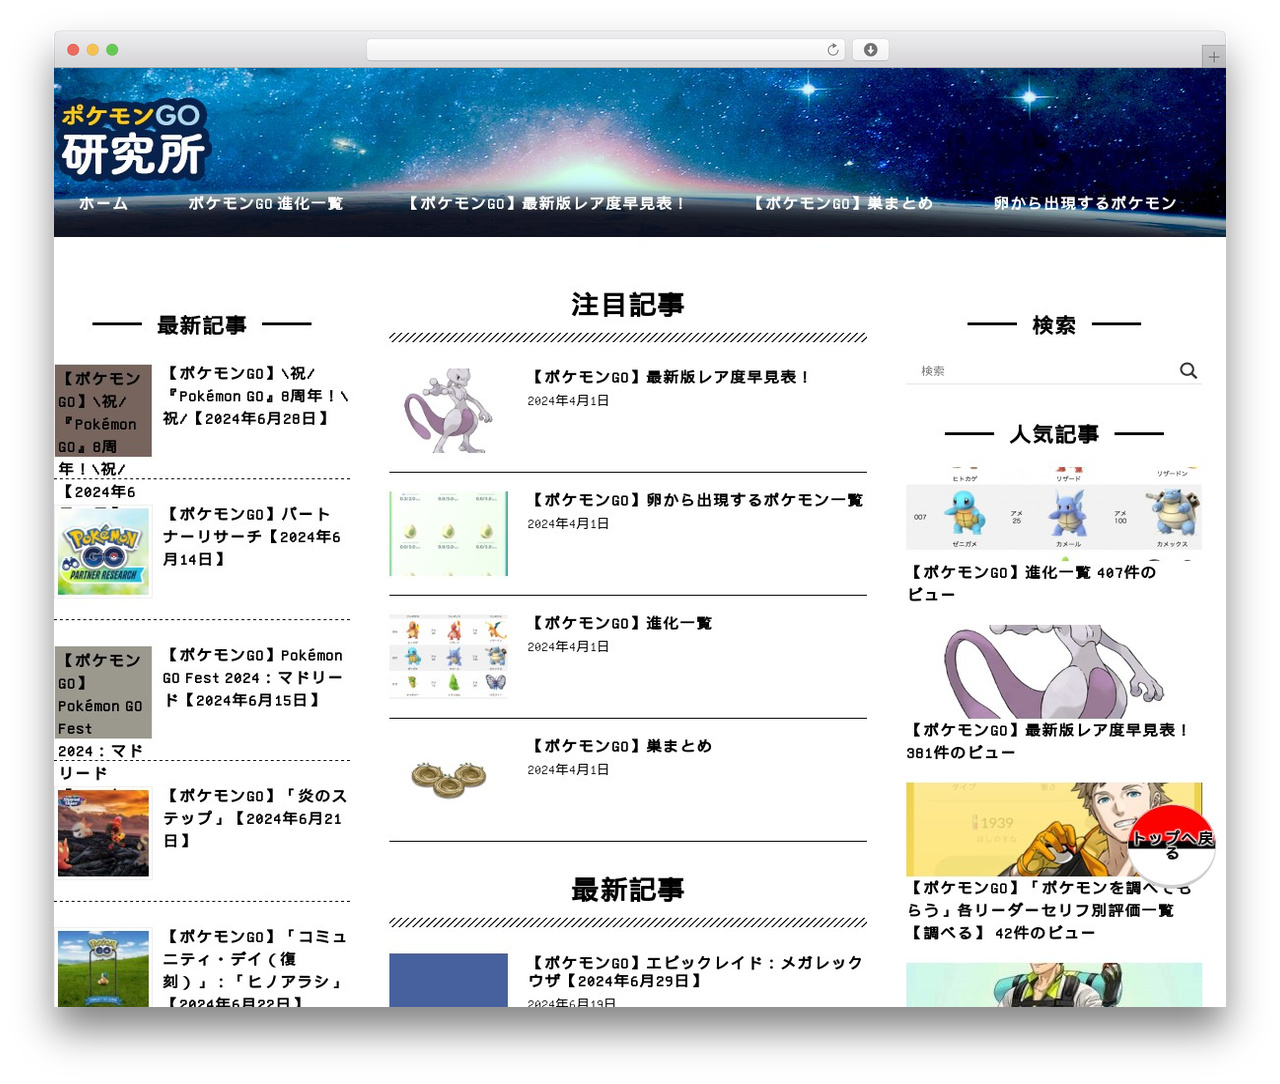Open ホーム in the navigation menu
Screen dimensions: 1280x1084
[103, 203]
